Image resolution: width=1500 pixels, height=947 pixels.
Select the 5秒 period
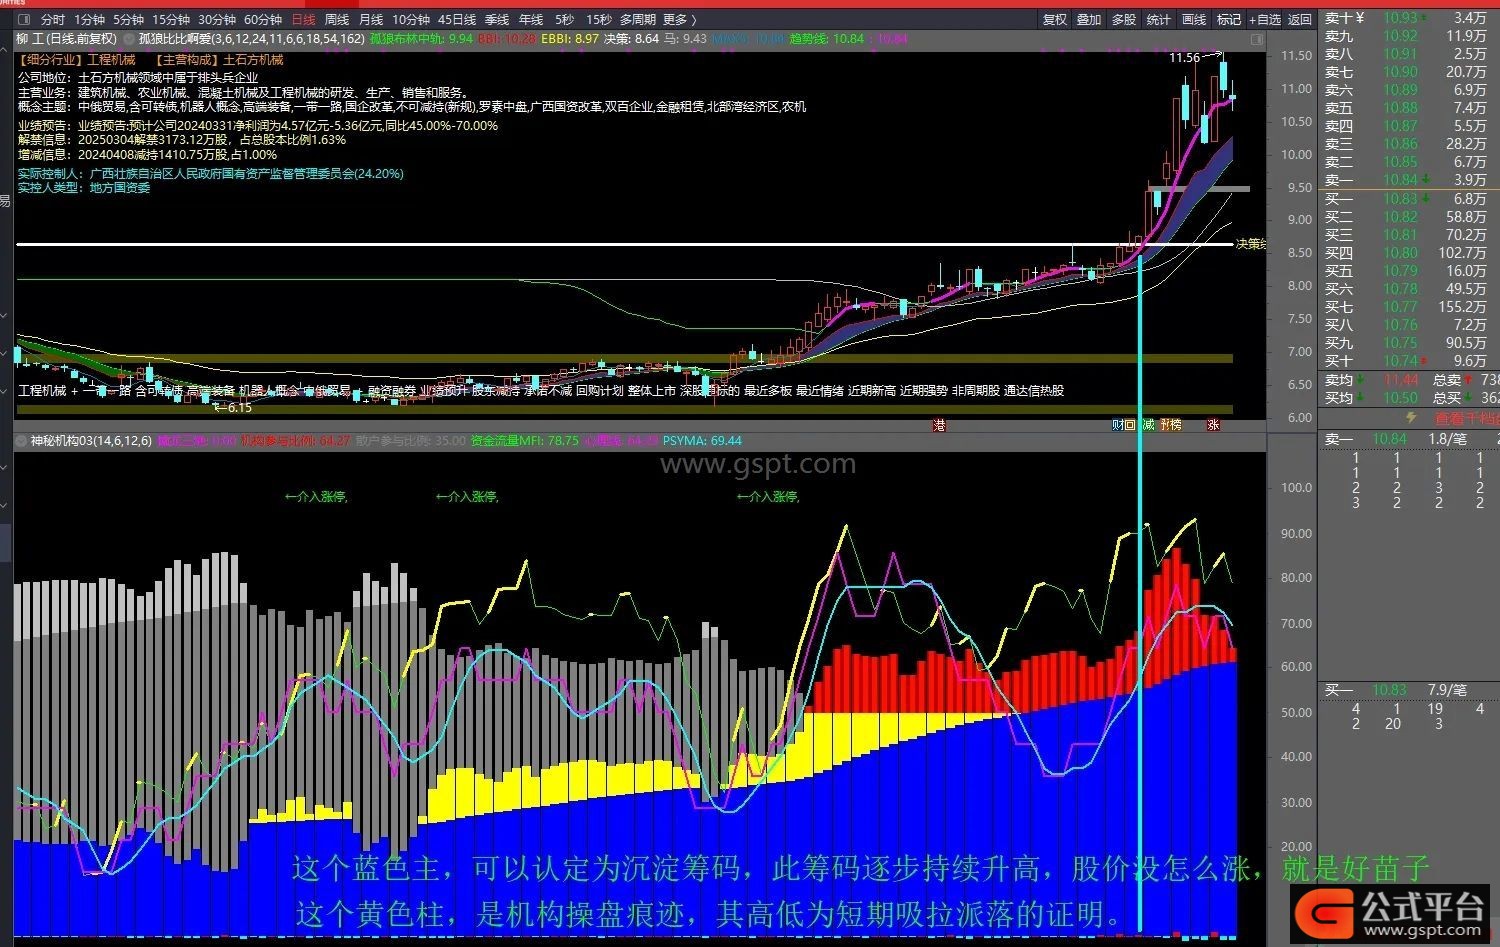click(x=565, y=19)
